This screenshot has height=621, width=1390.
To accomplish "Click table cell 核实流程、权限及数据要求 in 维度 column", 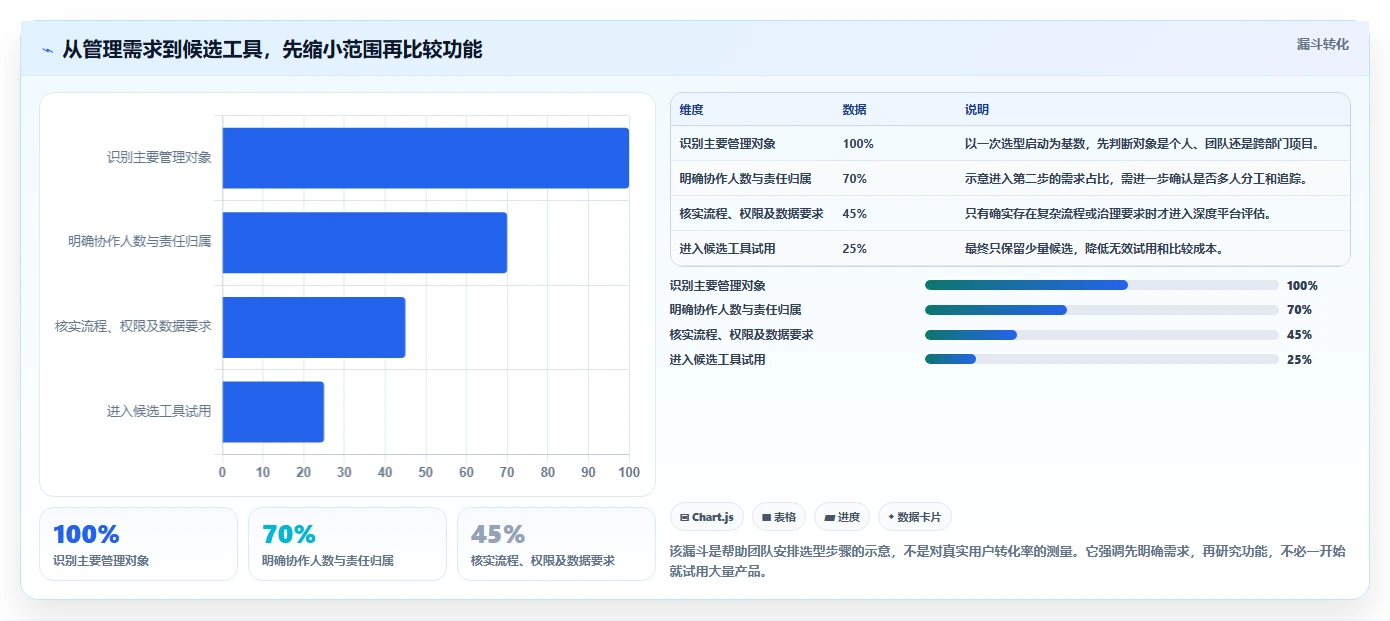I will tap(752, 214).
